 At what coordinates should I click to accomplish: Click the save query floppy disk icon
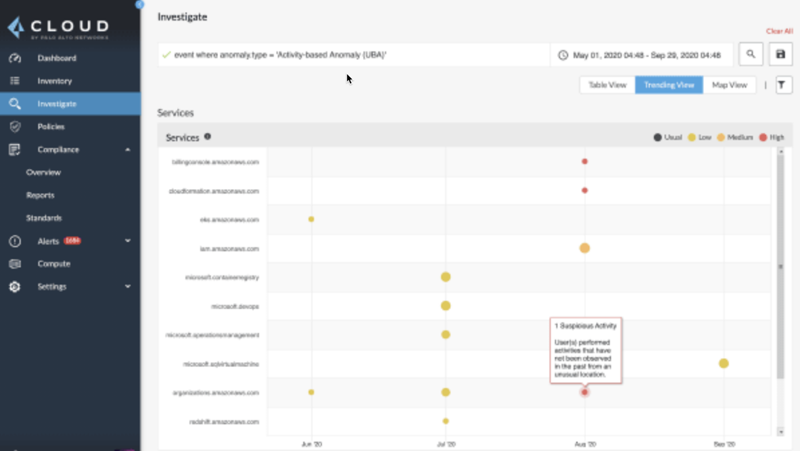click(780, 55)
